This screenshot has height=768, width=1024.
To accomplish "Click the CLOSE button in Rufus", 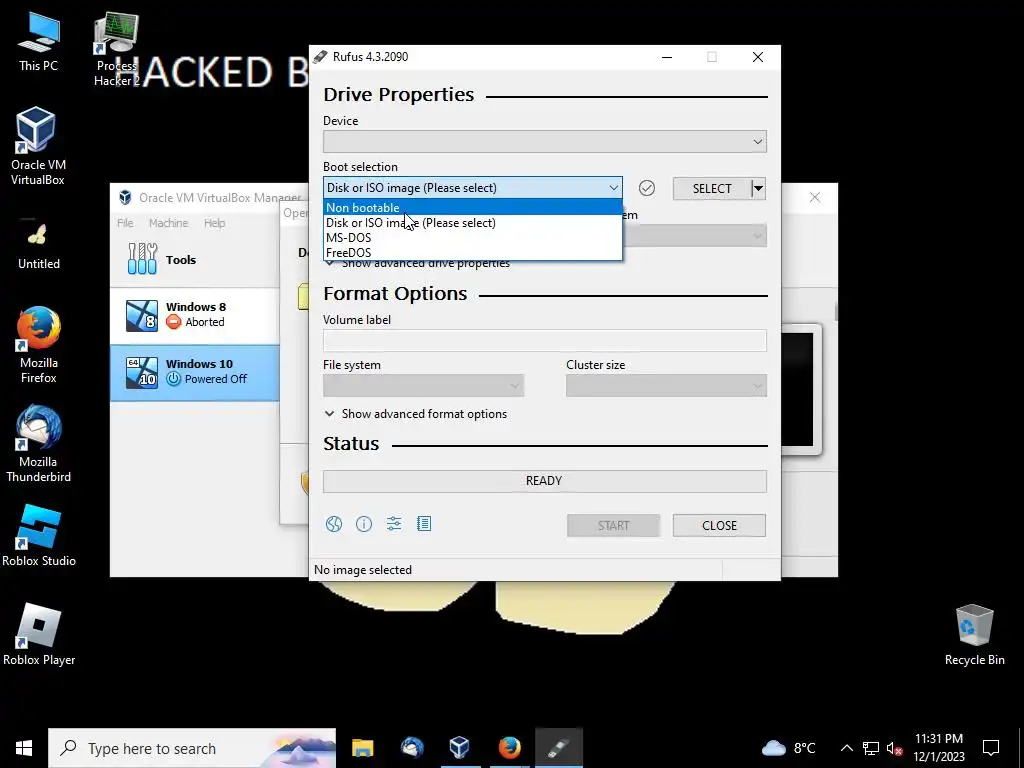I will (x=719, y=526).
